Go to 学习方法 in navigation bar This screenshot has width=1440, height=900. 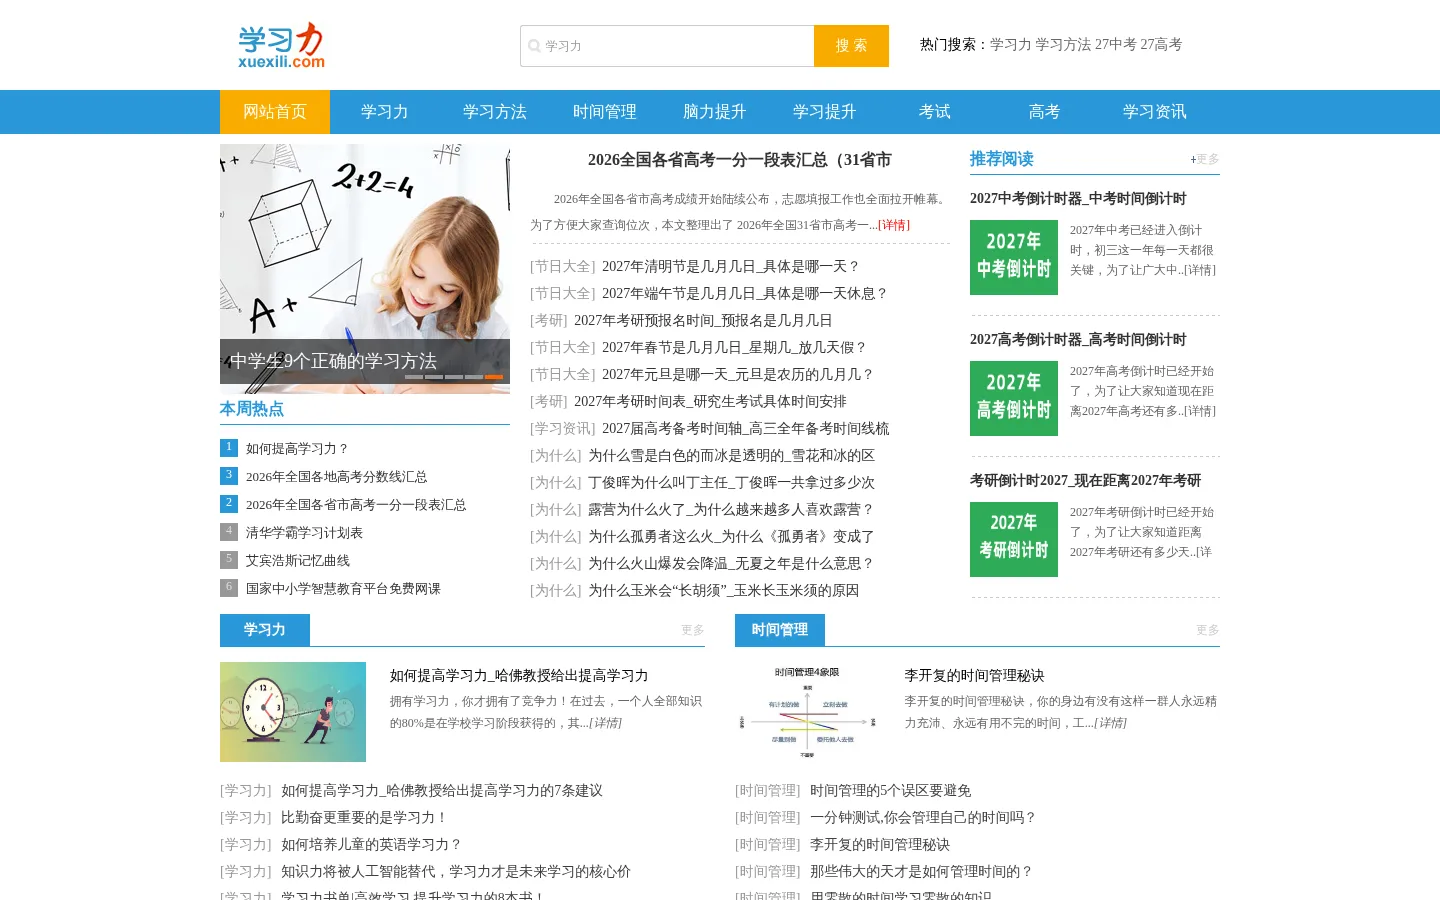pyautogui.click(x=495, y=112)
